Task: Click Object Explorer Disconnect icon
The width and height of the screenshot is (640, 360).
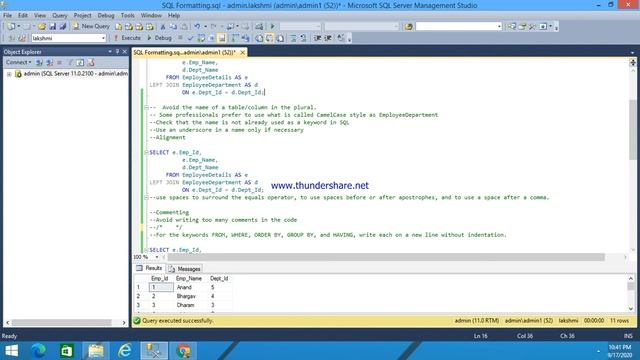Action: (x=49, y=62)
